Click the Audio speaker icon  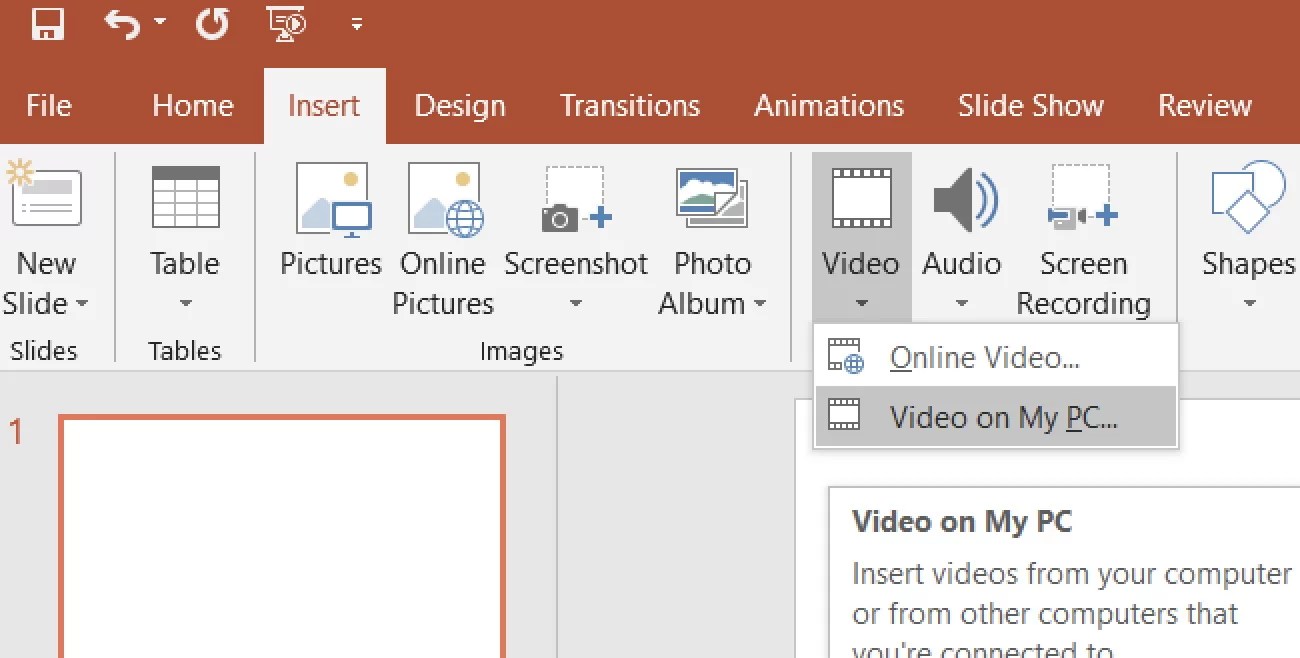pos(961,200)
